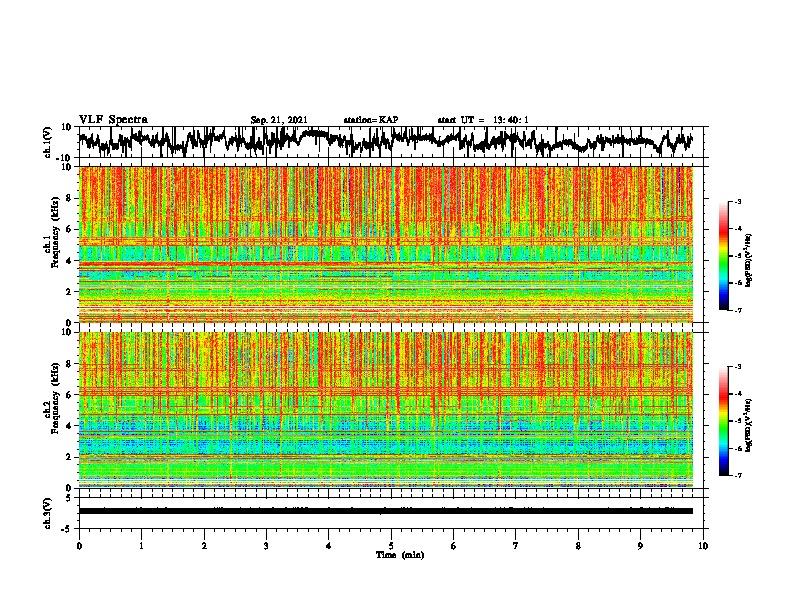The image size is (792, 612).
Task: Click the "5" tick on ch.3(V) axis
Action: pos(69,498)
